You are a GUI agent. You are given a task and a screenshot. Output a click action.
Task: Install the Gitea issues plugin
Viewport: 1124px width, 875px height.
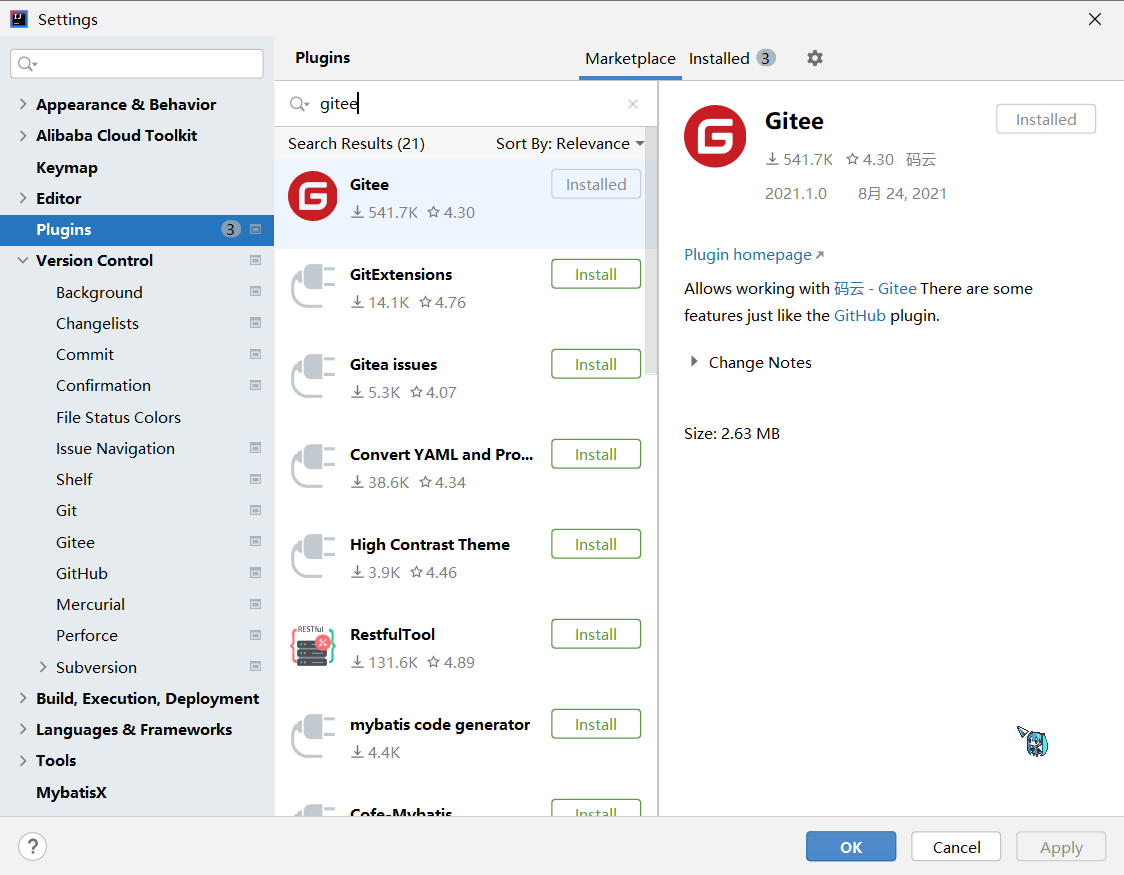tap(596, 365)
